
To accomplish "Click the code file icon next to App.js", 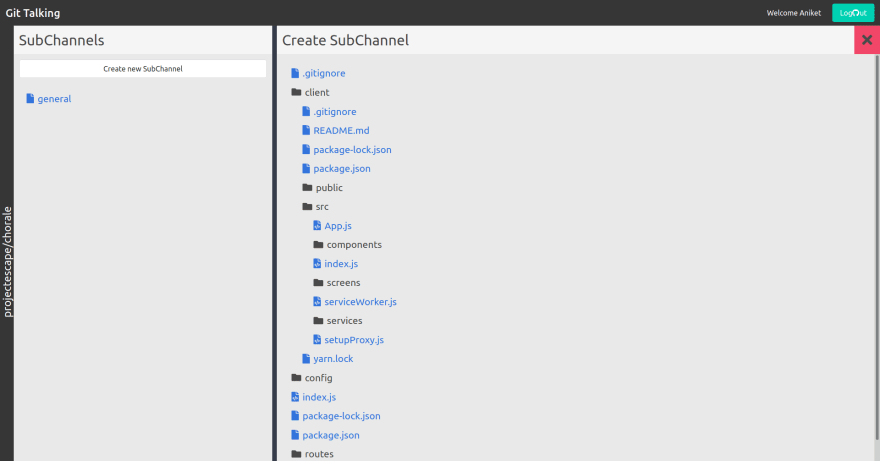I will 317,226.
